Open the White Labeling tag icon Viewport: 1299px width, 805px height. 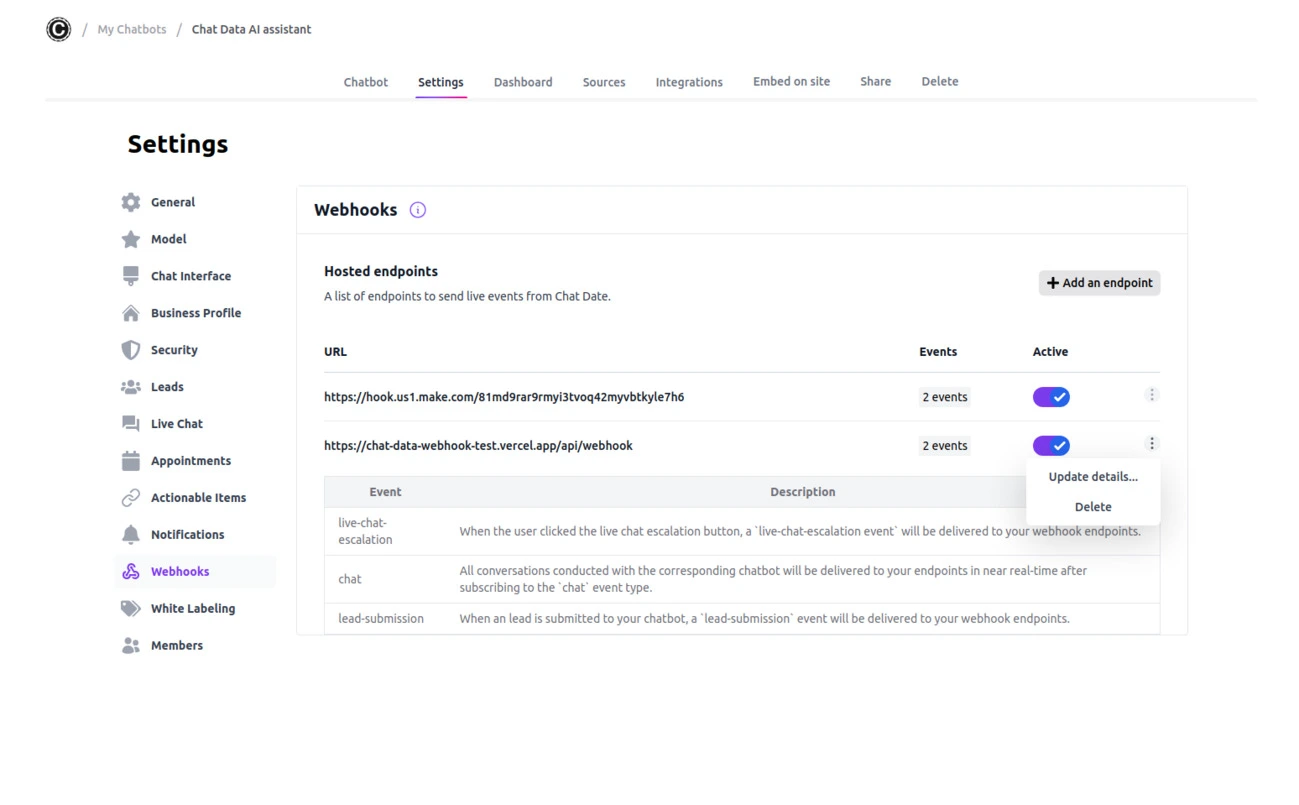click(130, 608)
